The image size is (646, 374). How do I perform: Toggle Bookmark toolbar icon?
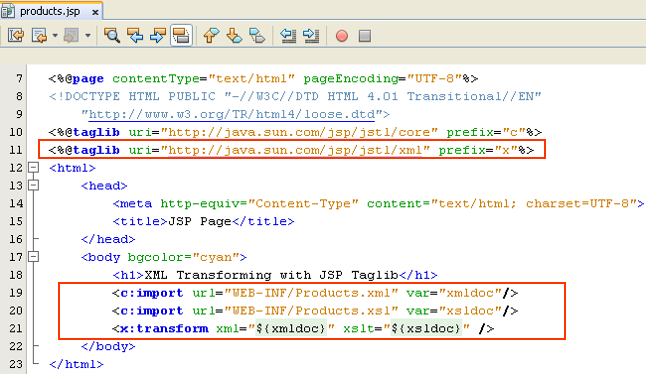tap(257, 36)
